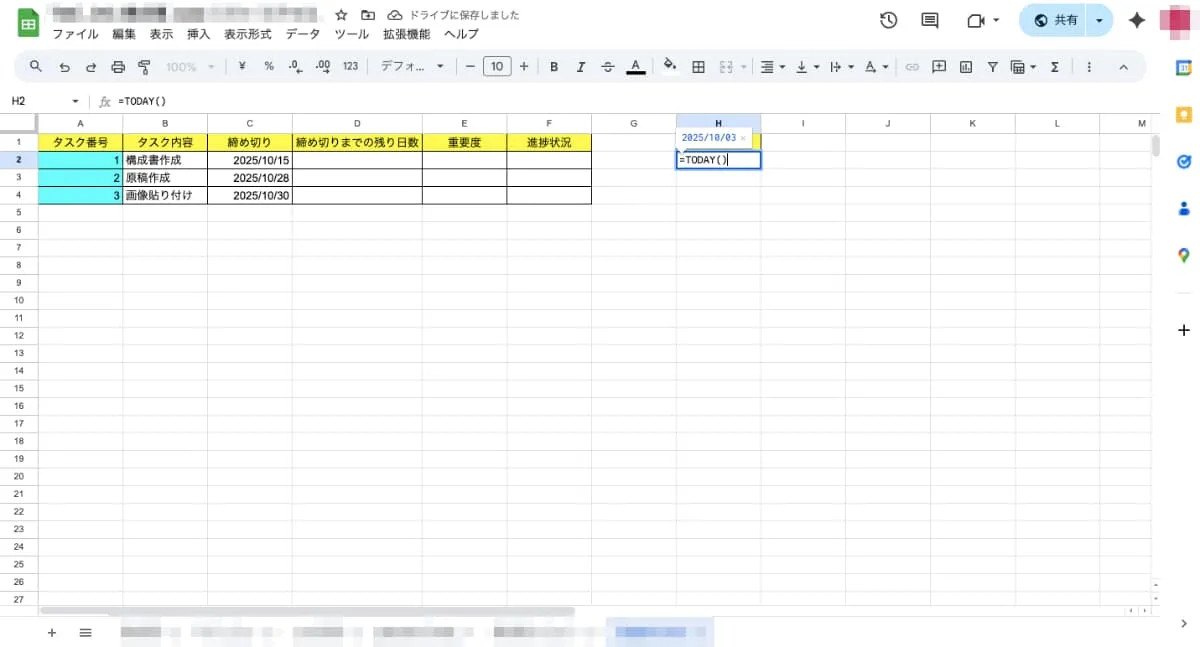Screen dimensions: 1200x647
Task: Expand the Share button dropdown arrow
Action: pyautogui.click(x=1097, y=19)
